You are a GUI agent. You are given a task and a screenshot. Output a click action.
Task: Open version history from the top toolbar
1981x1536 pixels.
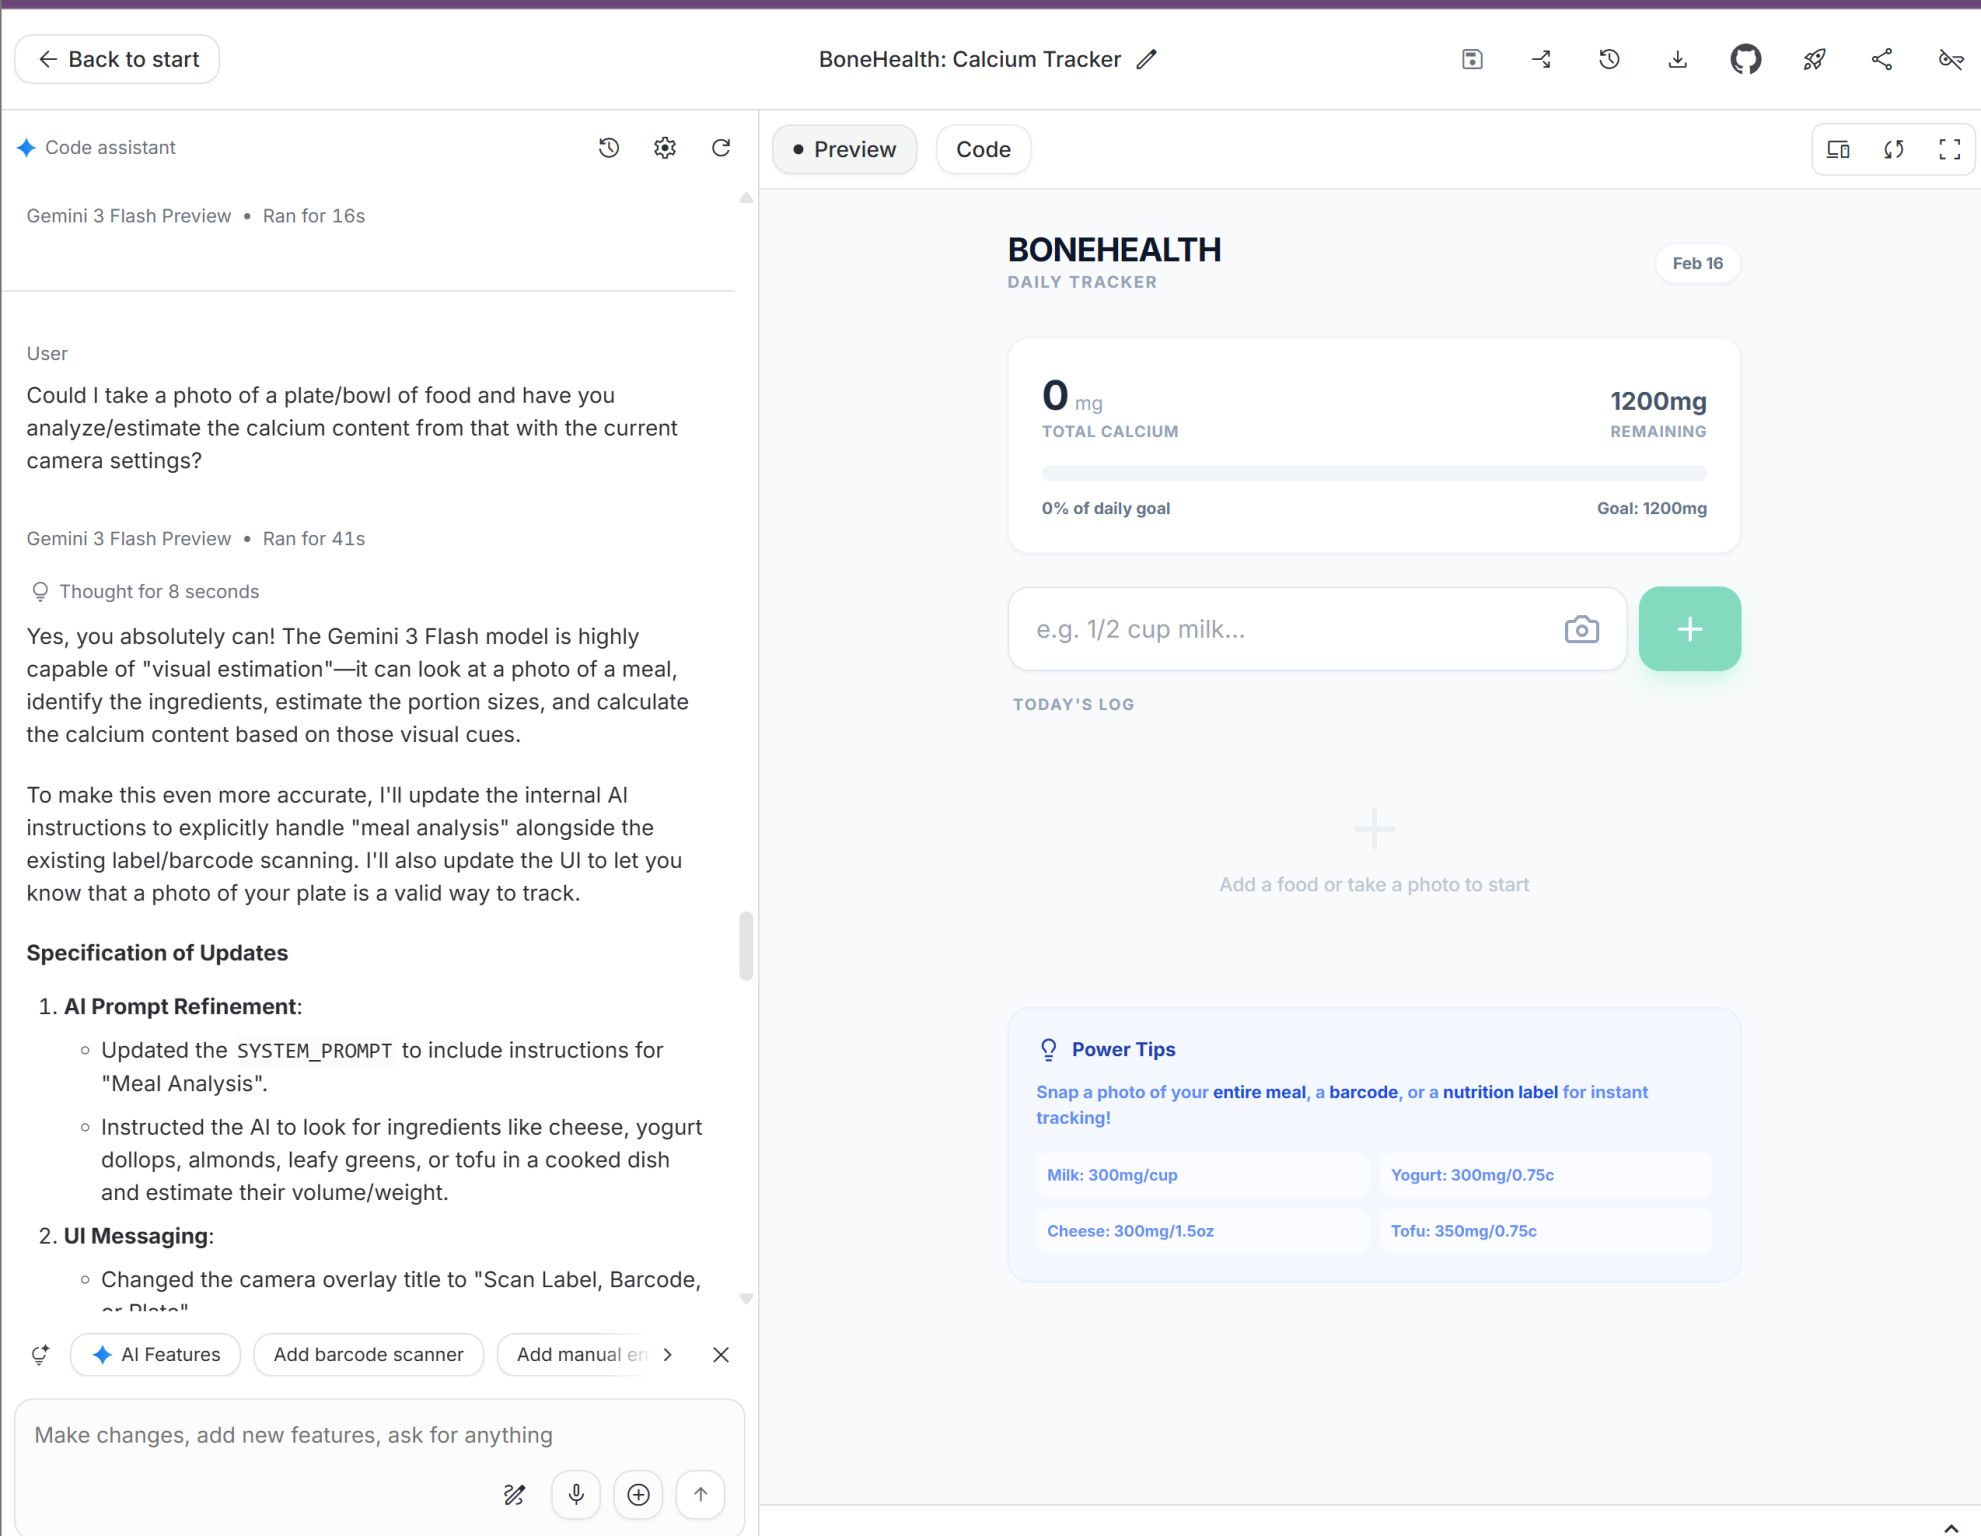click(x=1609, y=59)
